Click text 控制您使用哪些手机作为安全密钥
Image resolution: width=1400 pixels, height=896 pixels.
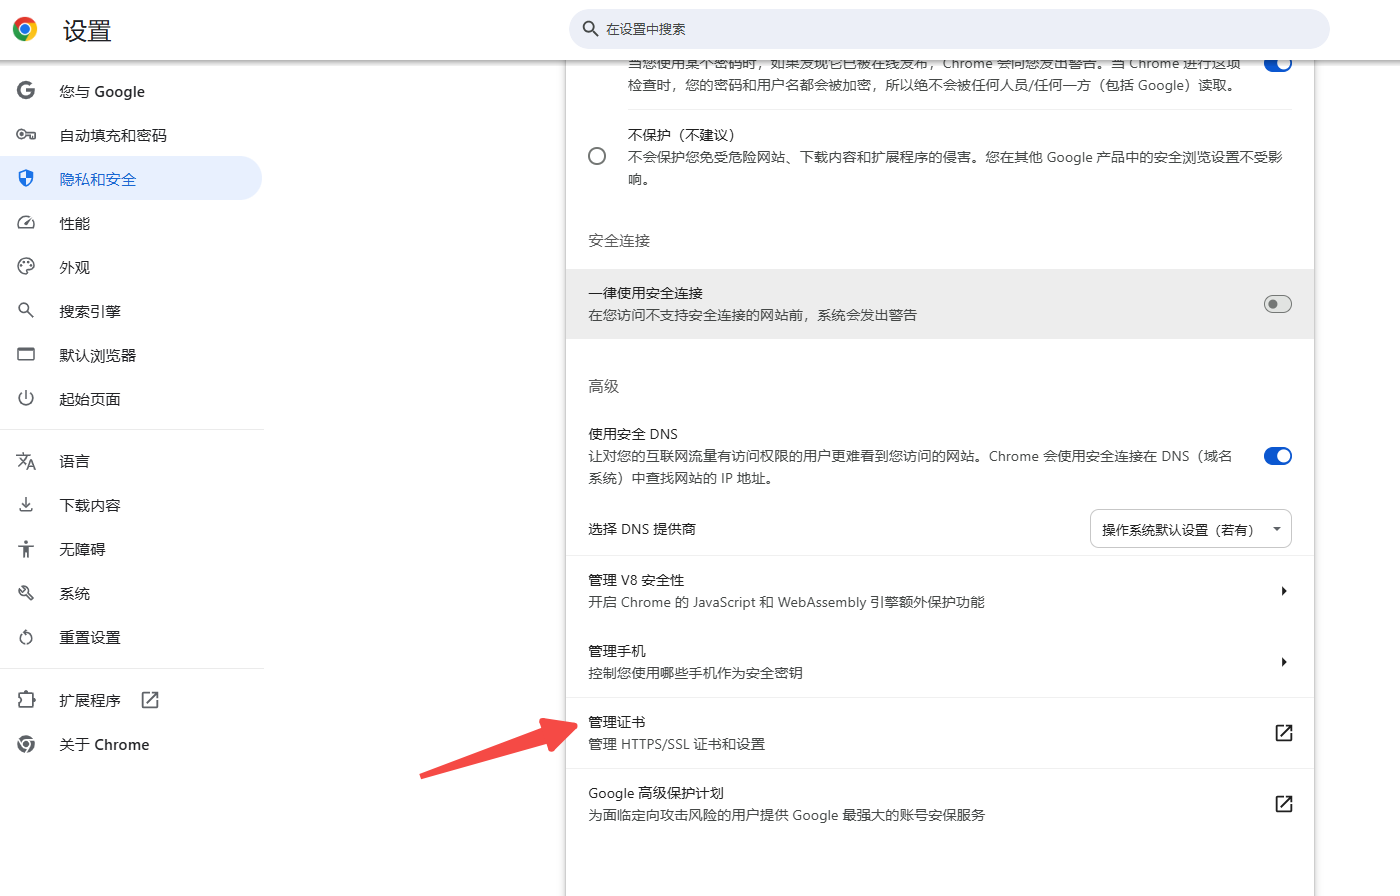point(695,673)
